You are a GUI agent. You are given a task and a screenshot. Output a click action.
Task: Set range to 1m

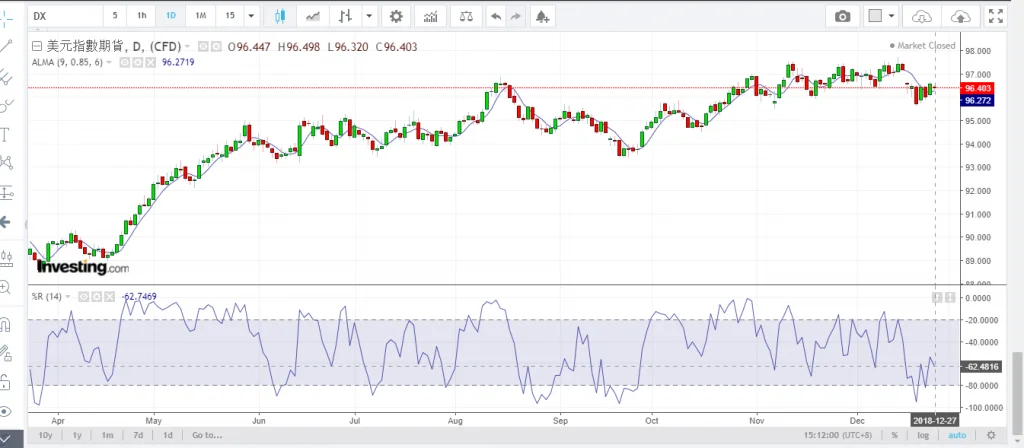tap(107, 435)
